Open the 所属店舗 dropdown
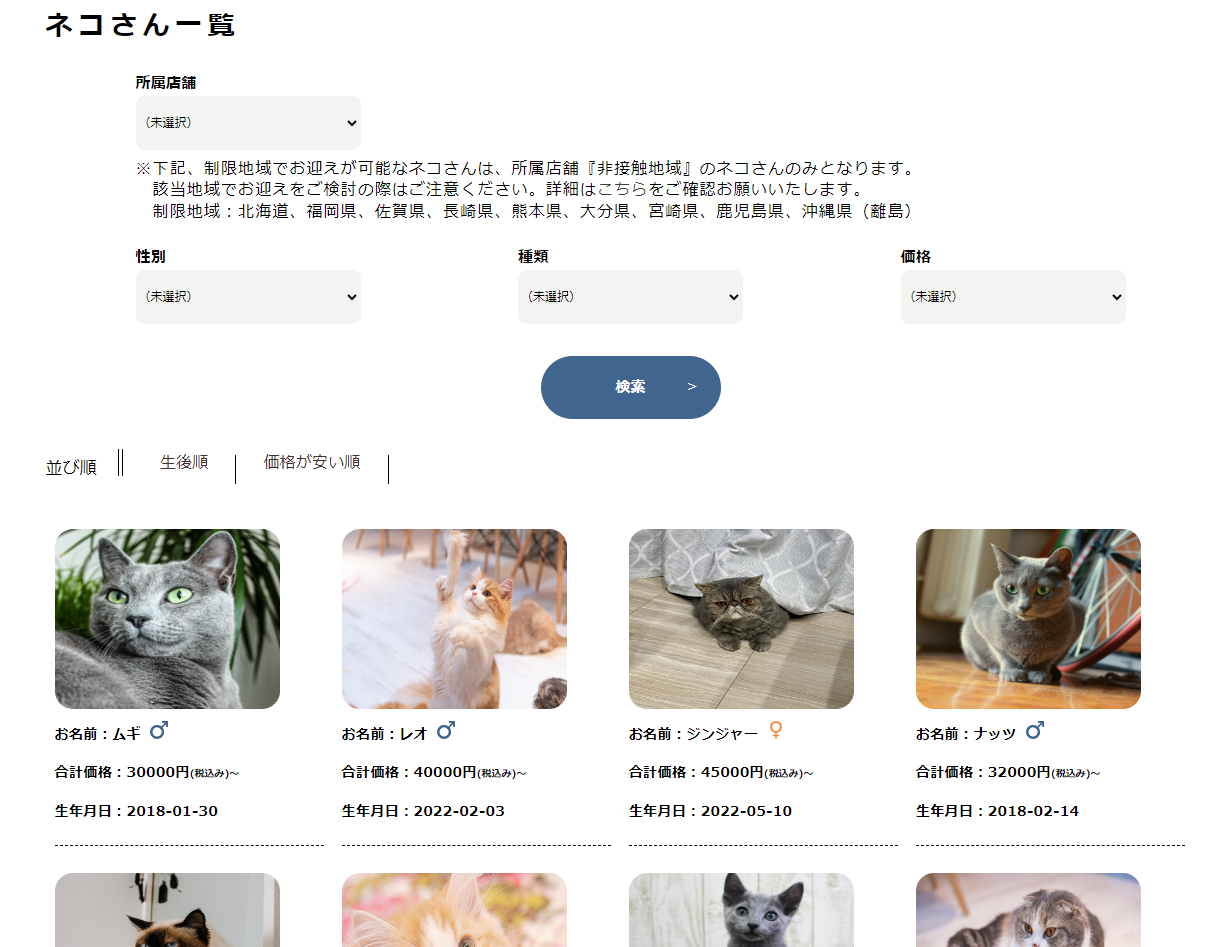Image resolution: width=1215 pixels, height=947 pixels. [248, 123]
